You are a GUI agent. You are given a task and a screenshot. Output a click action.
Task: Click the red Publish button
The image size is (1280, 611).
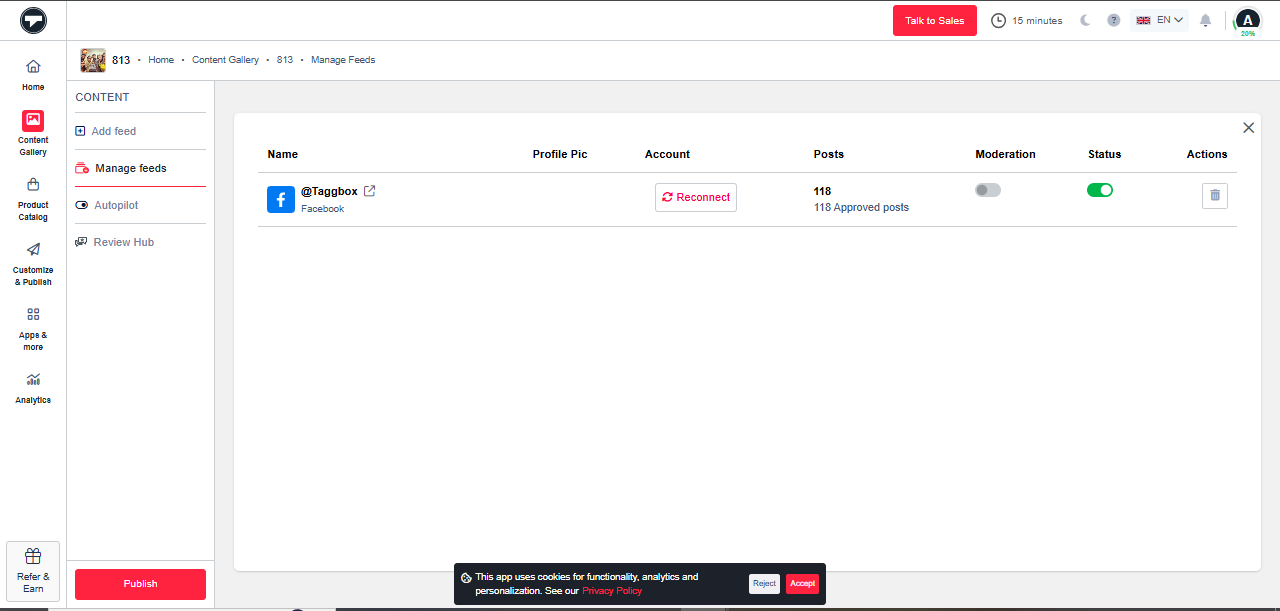click(140, 584)
